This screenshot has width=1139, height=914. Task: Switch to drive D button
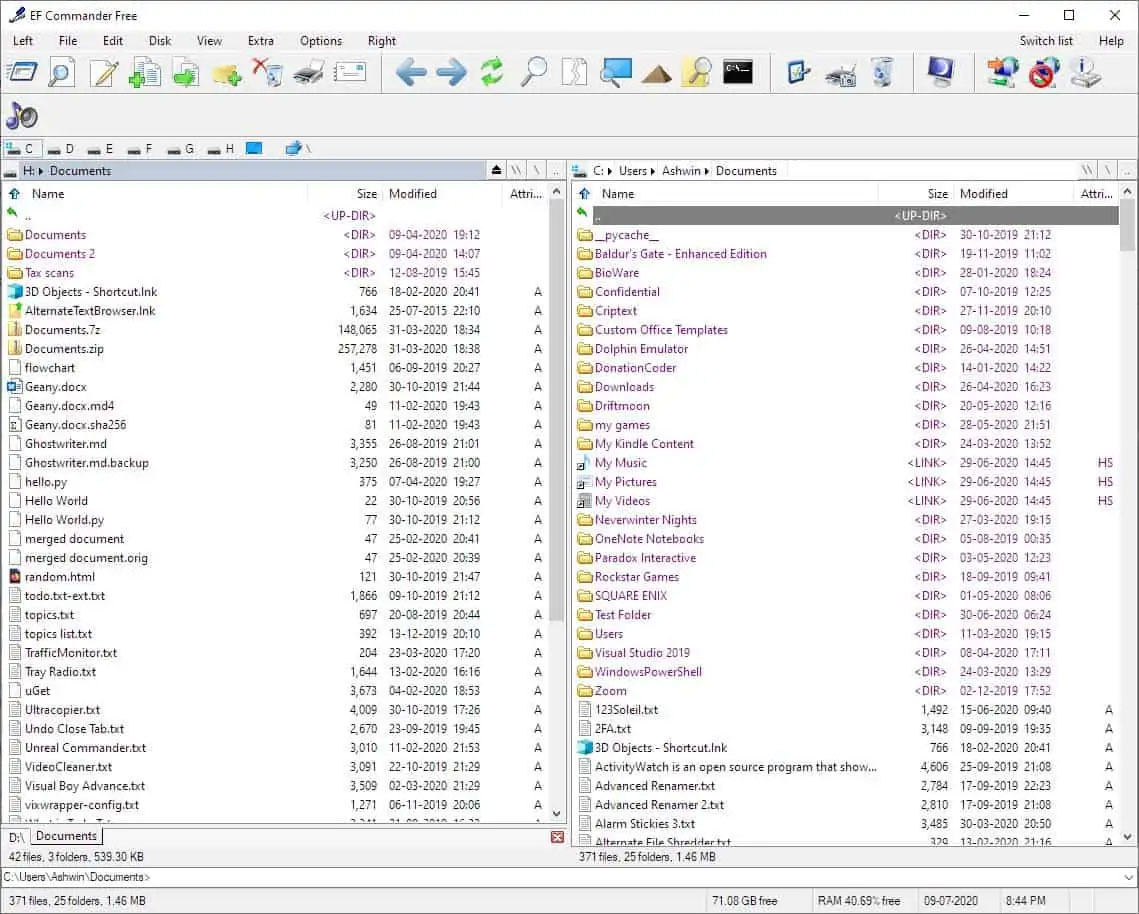[62, 148]
